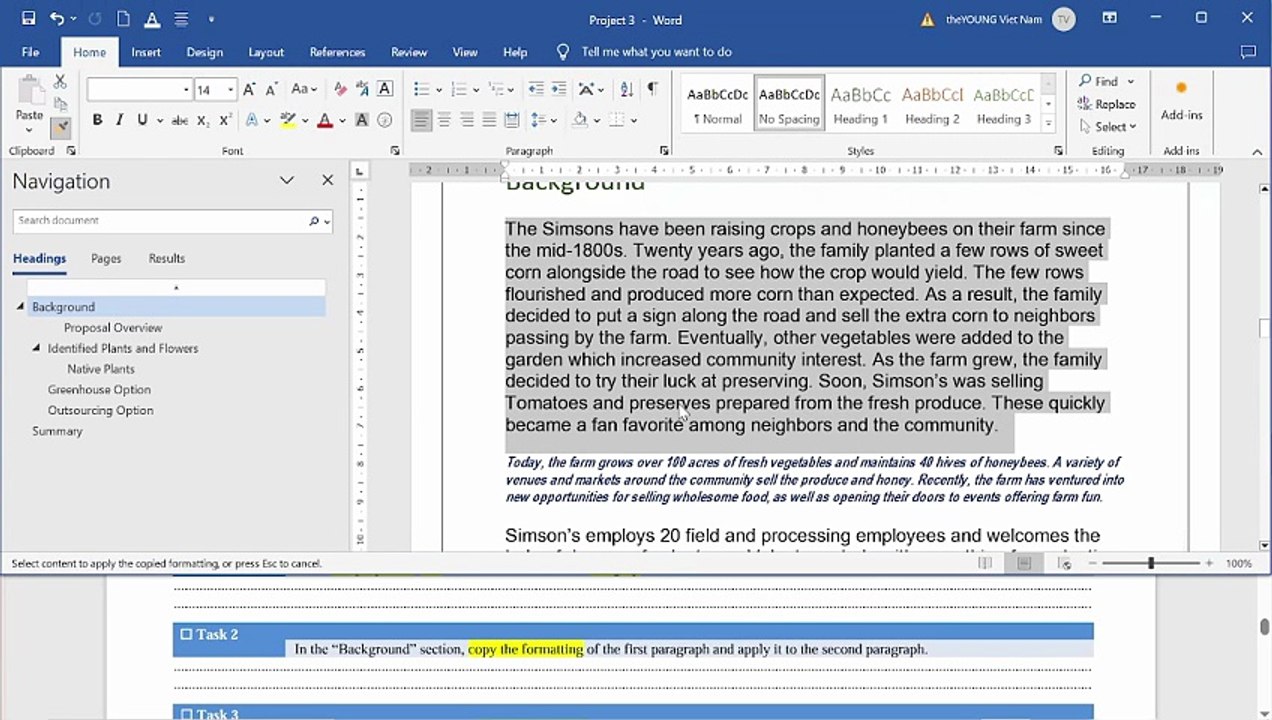Open the Change Case menu

coord(304,90)
